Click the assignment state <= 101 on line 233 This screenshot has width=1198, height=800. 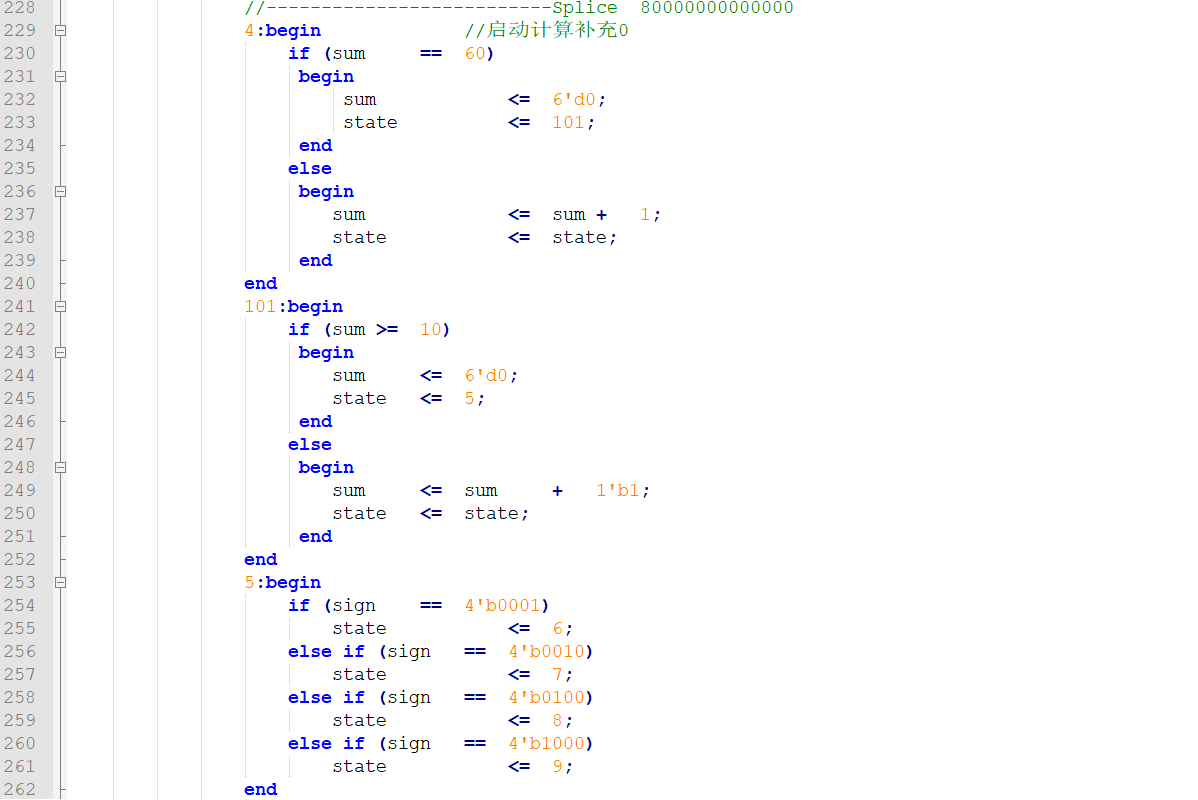tap(470, 122)
